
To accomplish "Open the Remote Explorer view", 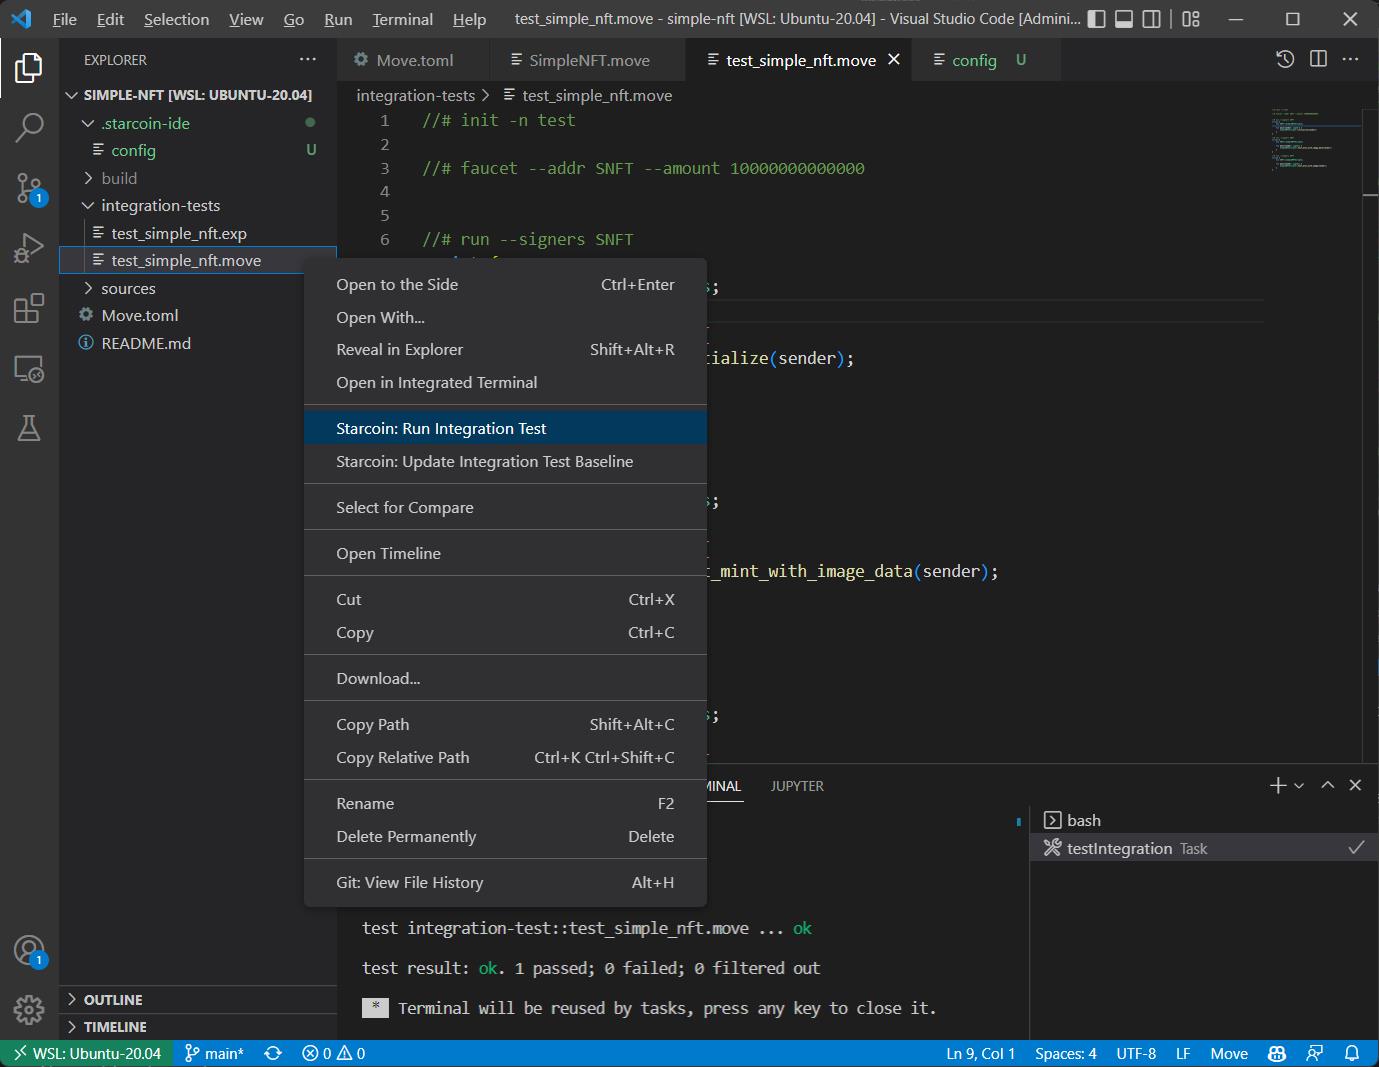I will pyautogui.click(x=29, y=369).
